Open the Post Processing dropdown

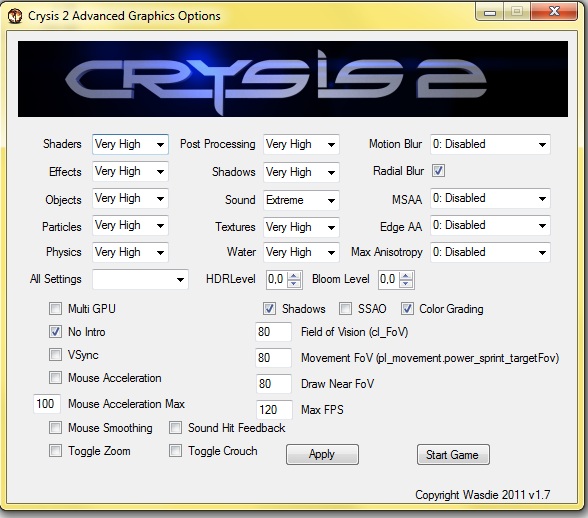click(301, 144)
